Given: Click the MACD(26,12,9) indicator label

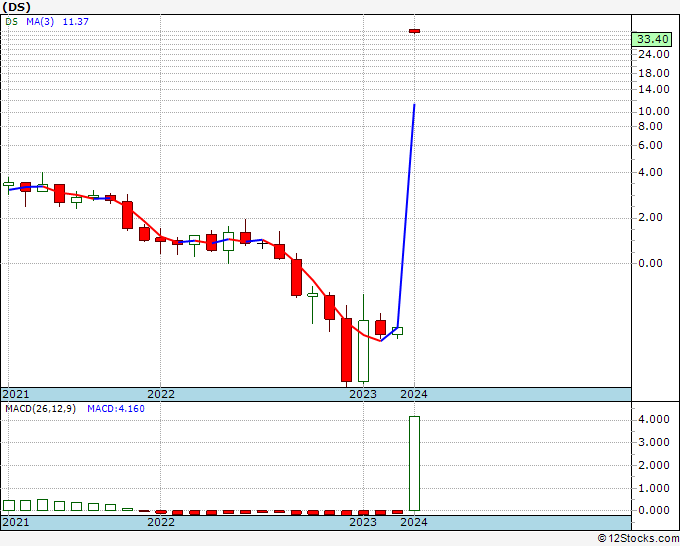Looking at the screenshot, I should click(40, 409).
